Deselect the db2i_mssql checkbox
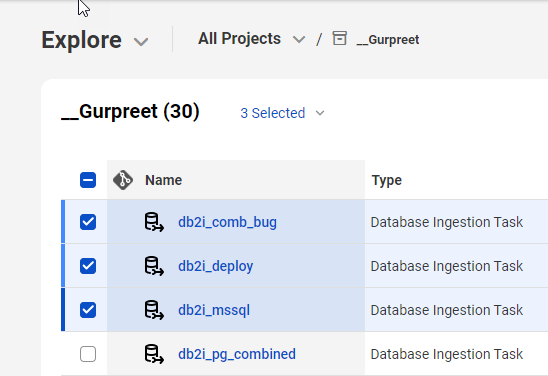 pyautogui.click(x=88, y=310)
